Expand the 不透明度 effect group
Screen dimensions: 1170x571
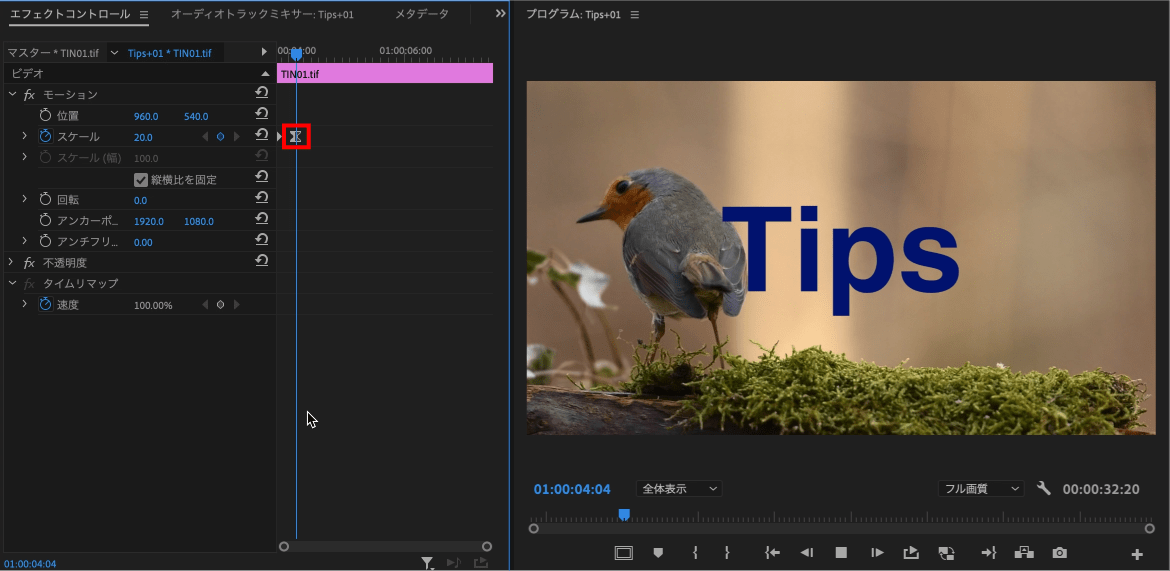[11, 262]
